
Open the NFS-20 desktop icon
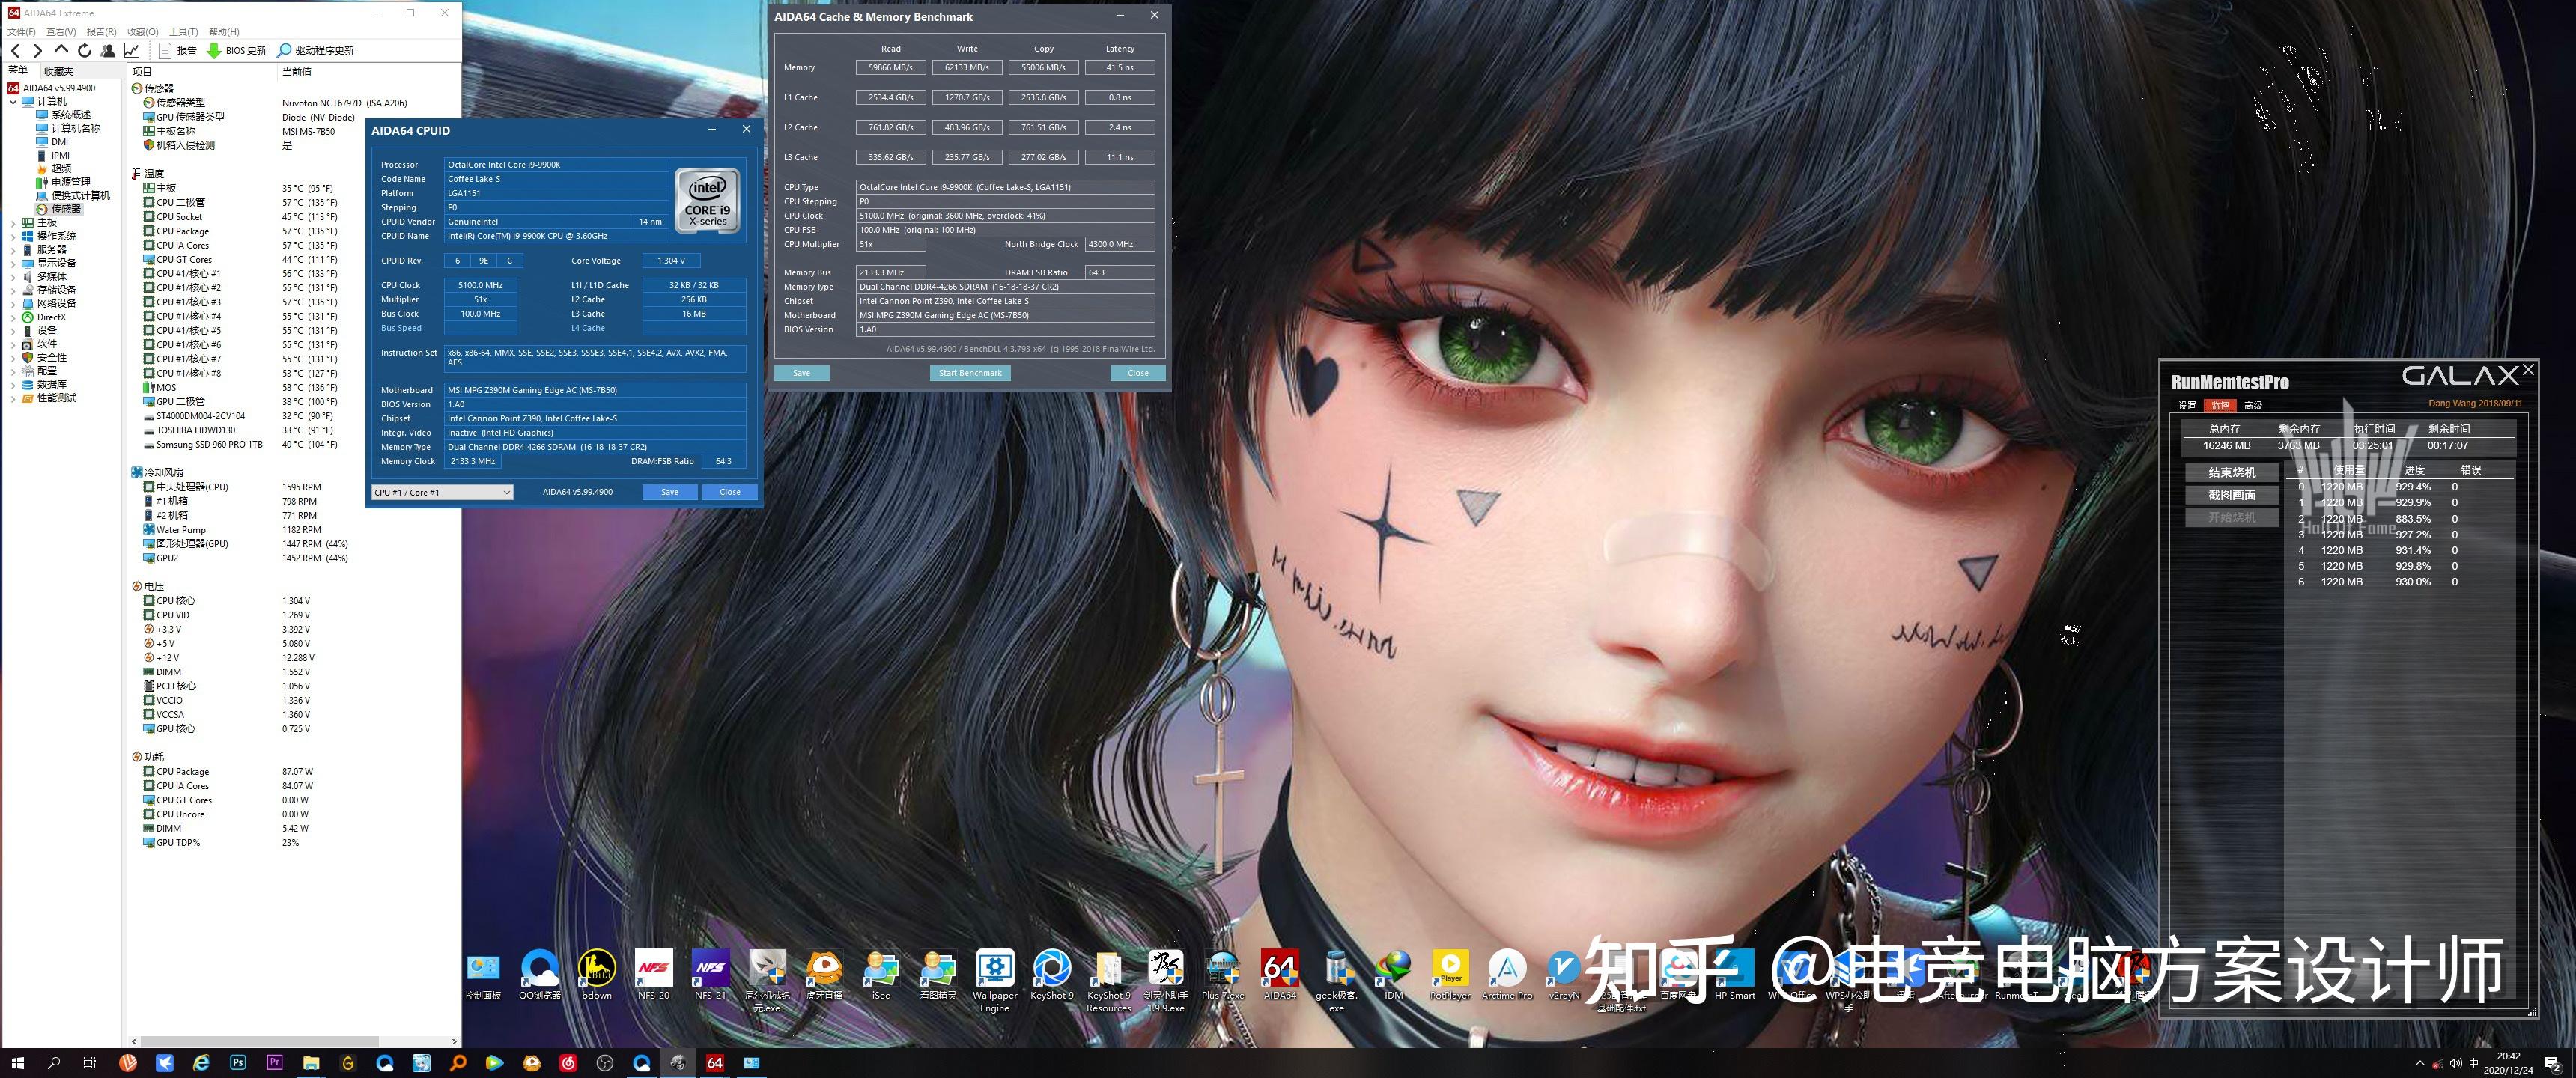[x=654, y=976]
